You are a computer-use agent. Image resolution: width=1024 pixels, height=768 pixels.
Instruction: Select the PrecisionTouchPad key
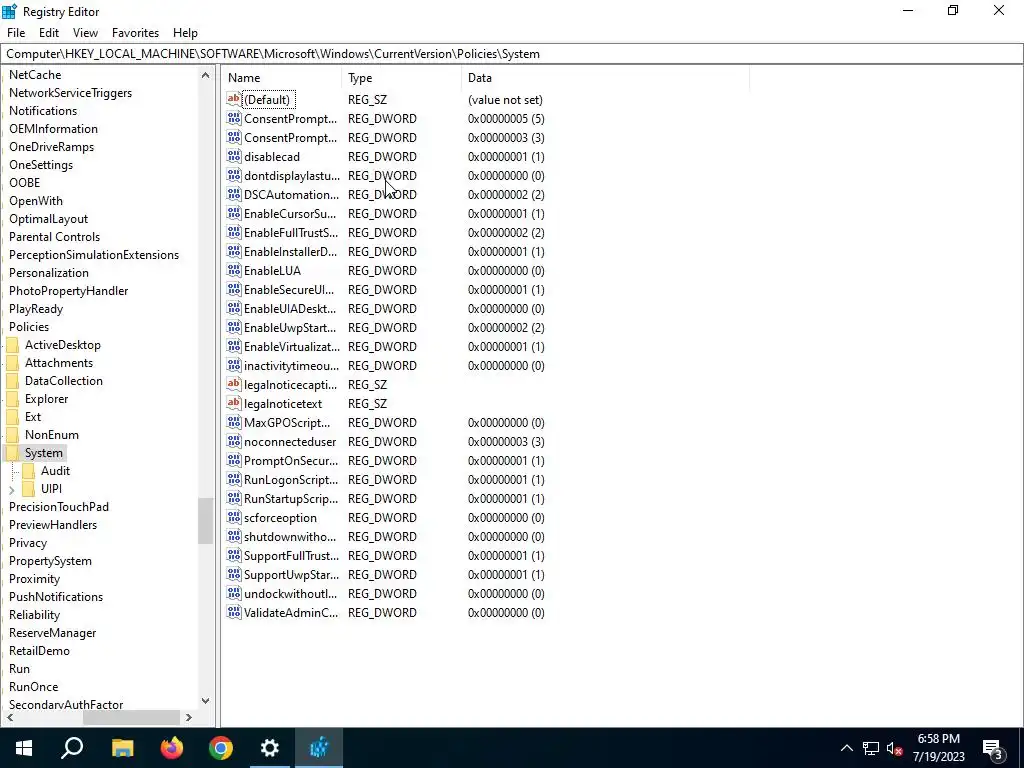pos(59,507)
